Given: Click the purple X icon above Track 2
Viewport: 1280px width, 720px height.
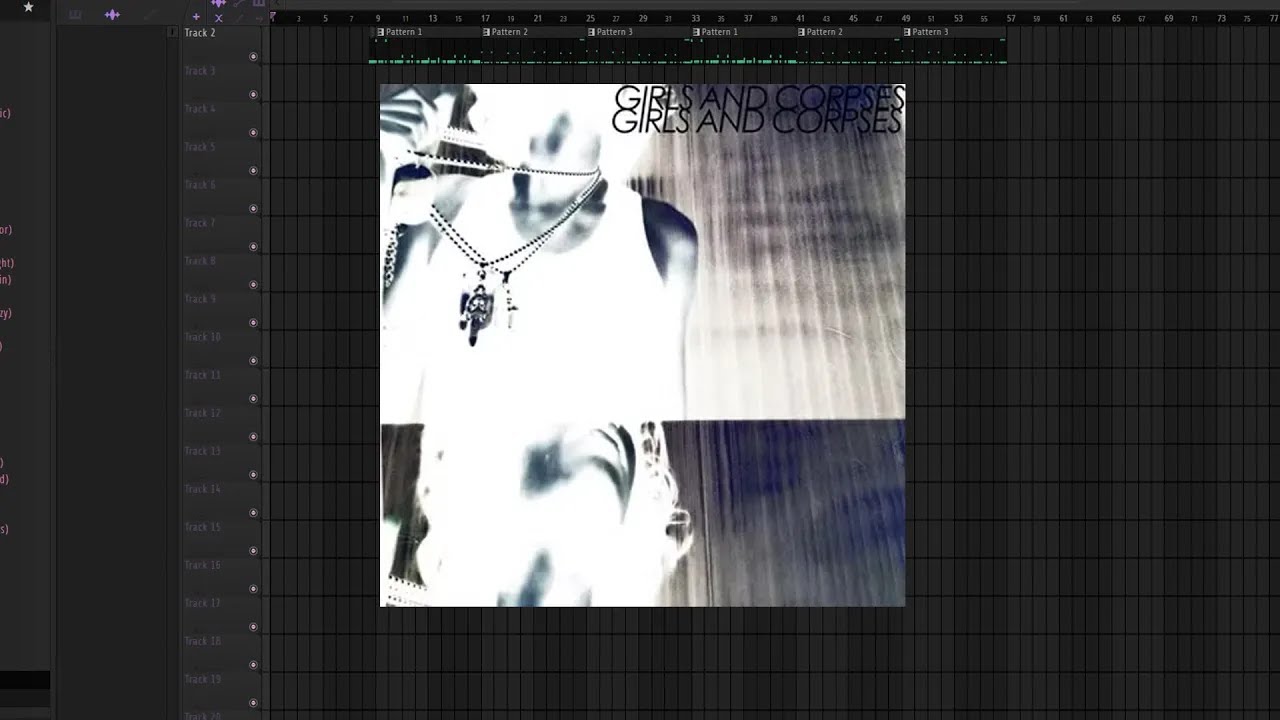Looking at the screenshot, I should click(218, 18).
